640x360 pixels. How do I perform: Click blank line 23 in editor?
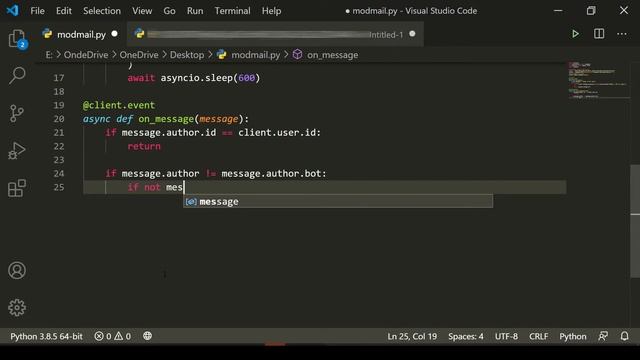coord(324,160)
